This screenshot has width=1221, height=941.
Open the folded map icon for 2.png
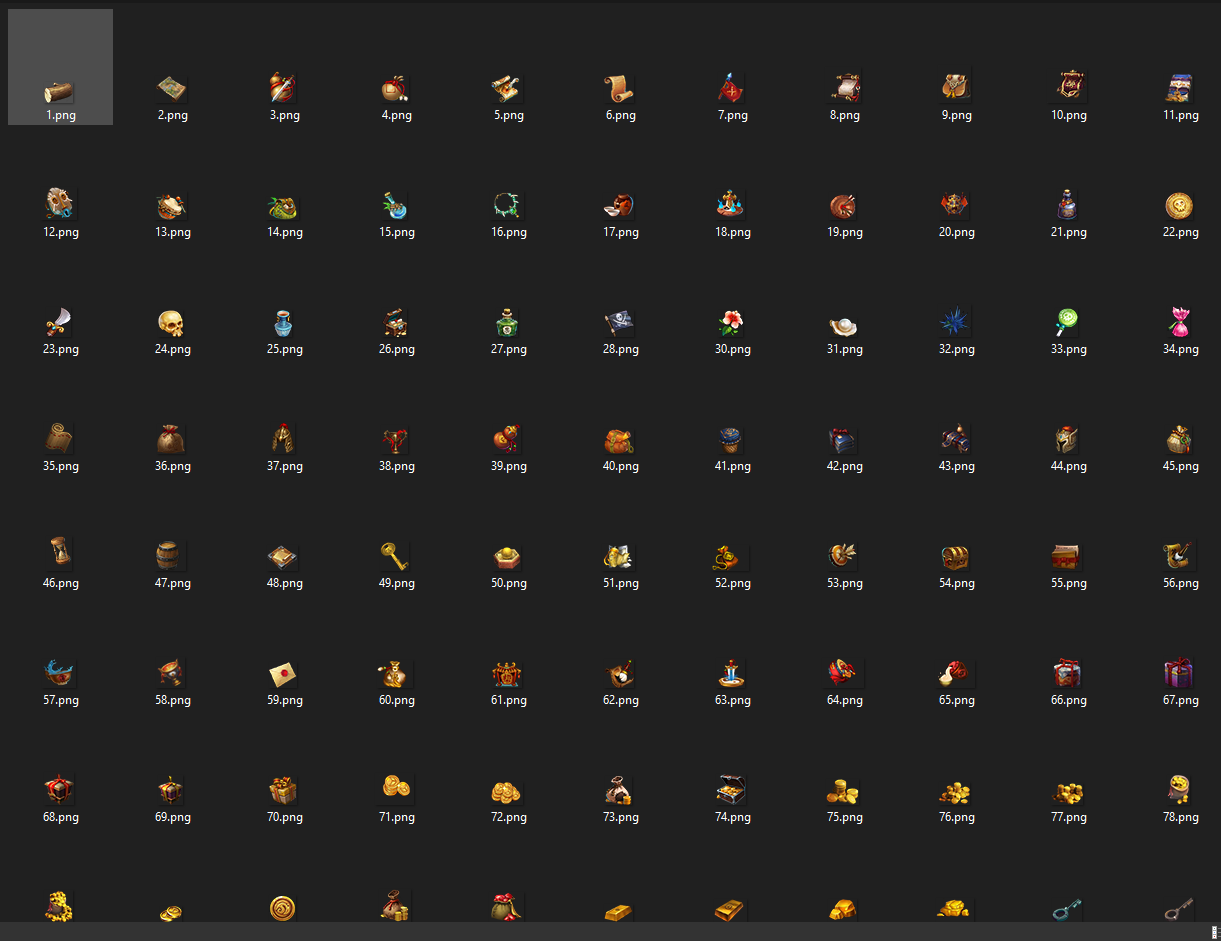click(172, 89)
